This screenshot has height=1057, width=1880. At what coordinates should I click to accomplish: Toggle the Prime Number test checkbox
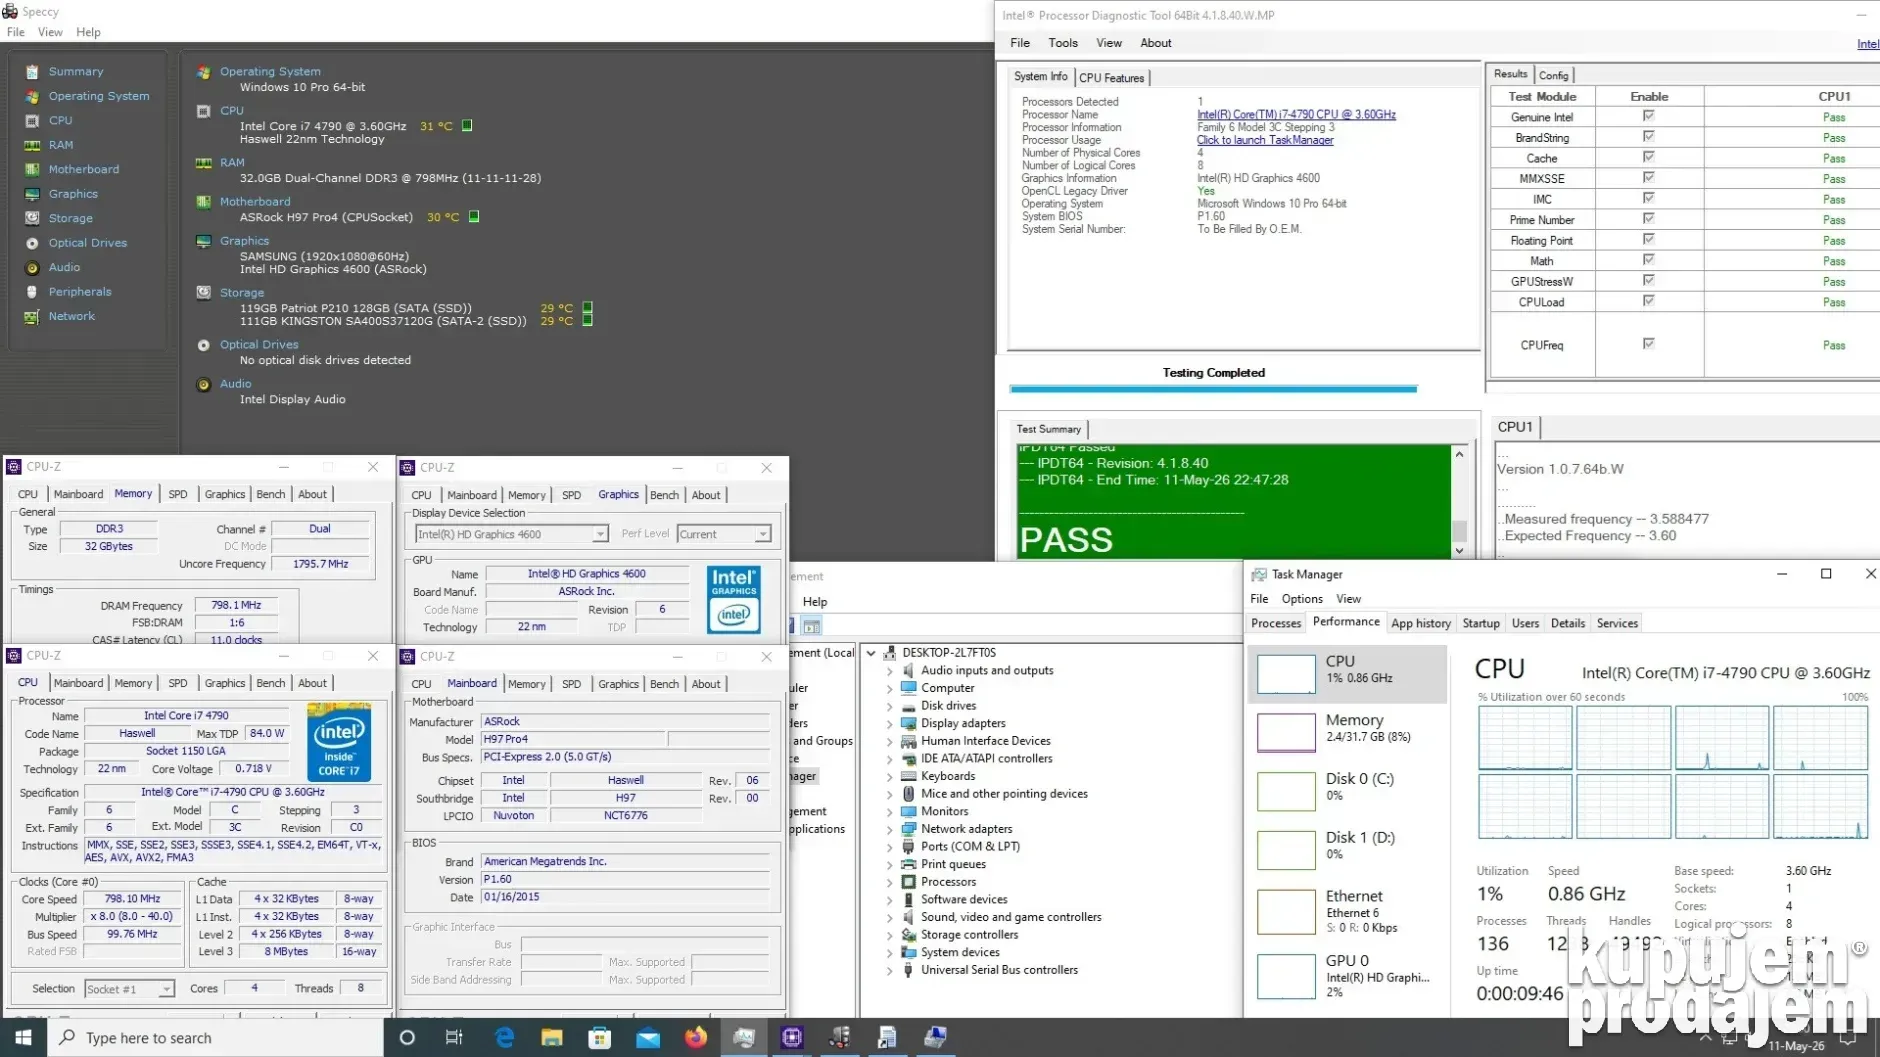coord(1648,219)
